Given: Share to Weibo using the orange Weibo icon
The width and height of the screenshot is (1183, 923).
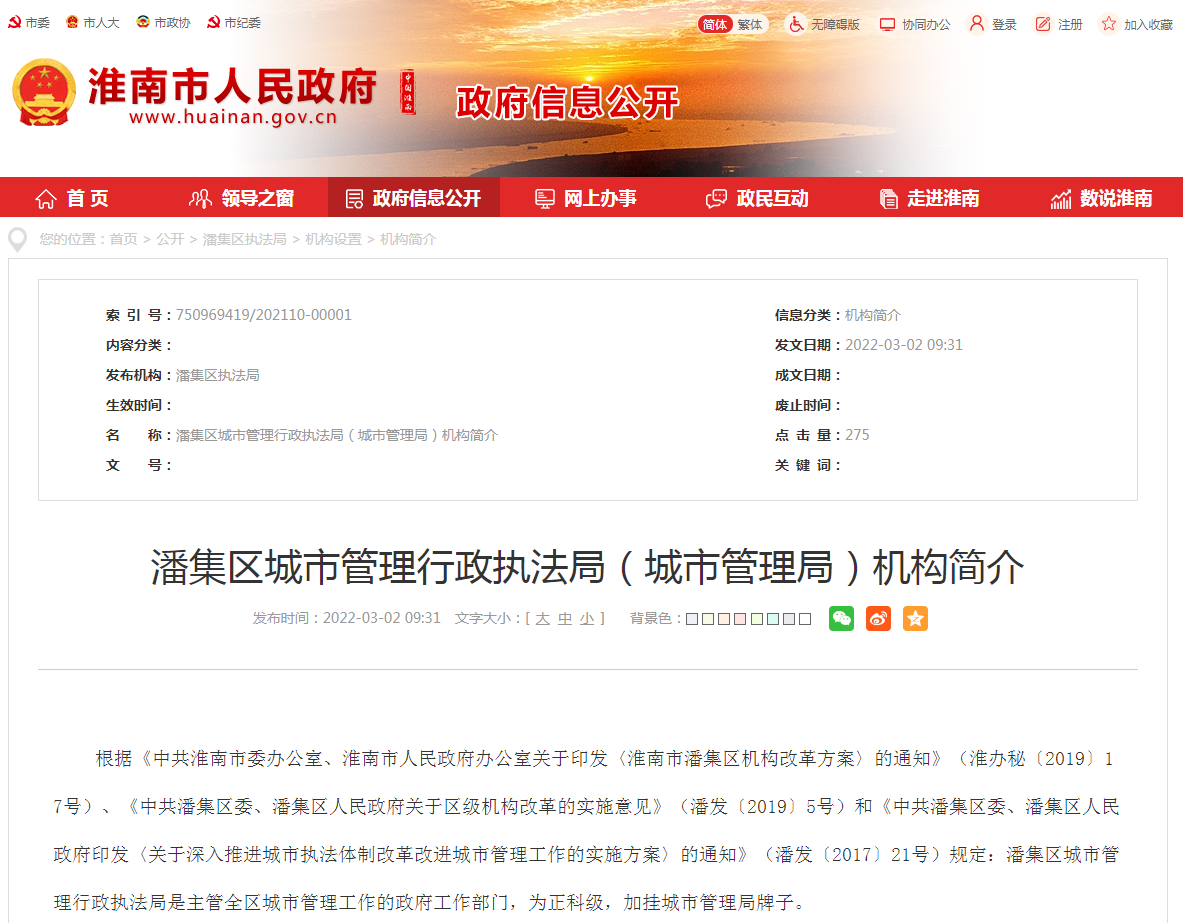Looking at the screenshot, I should coord(878,619).
